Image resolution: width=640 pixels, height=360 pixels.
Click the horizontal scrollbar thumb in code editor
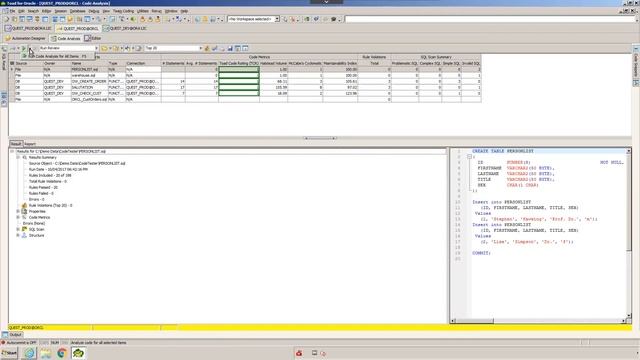(x=475, y=321)
